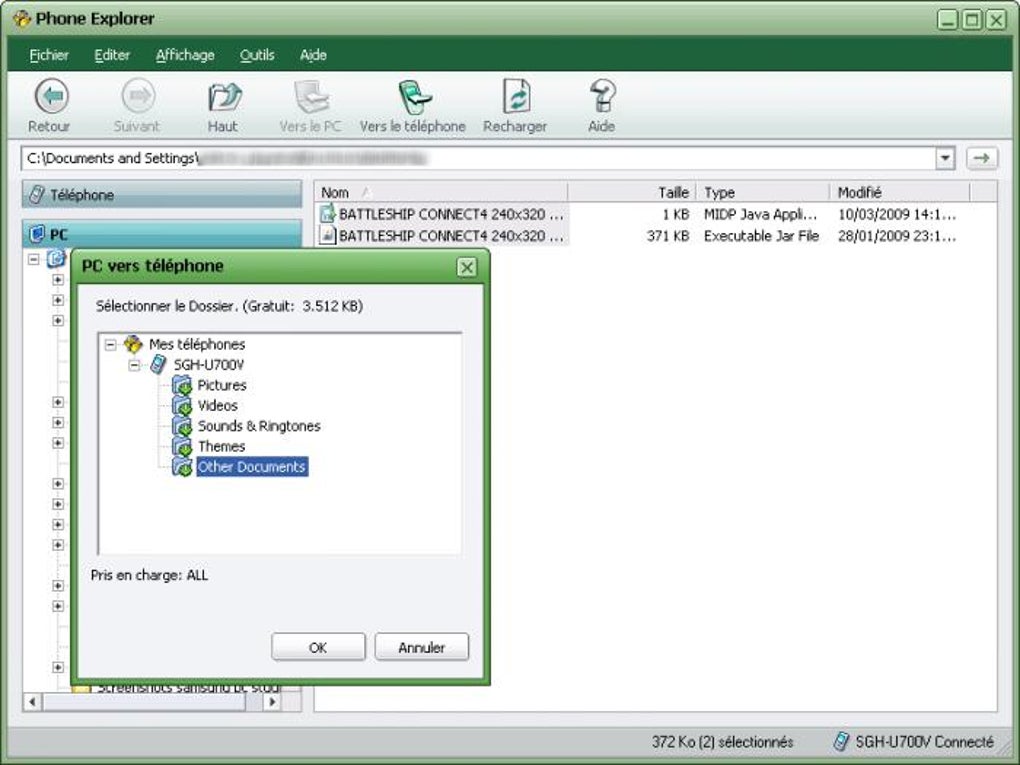
Task: Click the Themes folder icon in dialog
Action: tap(181, 446)
